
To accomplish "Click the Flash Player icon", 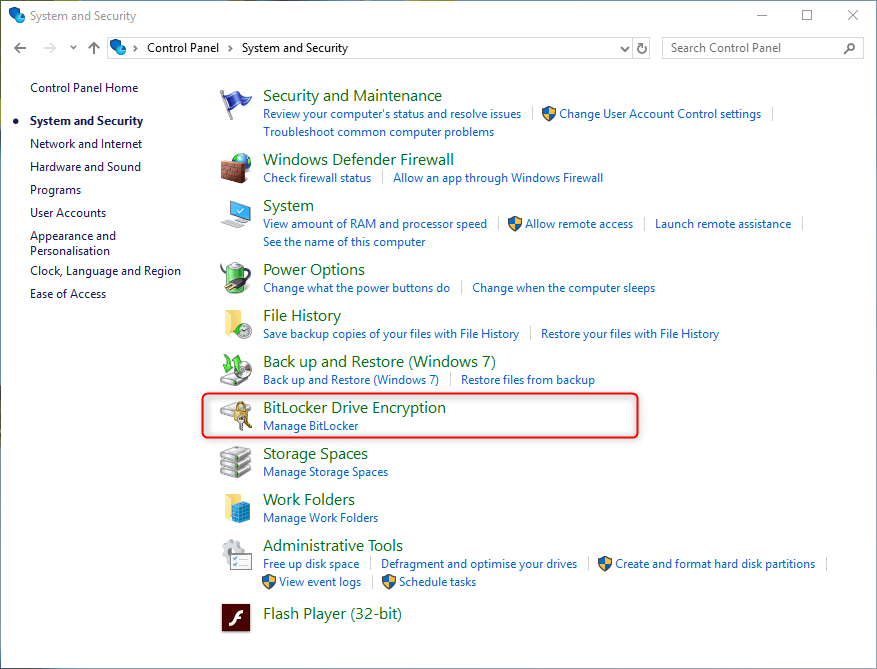I will tap(235, 617).
